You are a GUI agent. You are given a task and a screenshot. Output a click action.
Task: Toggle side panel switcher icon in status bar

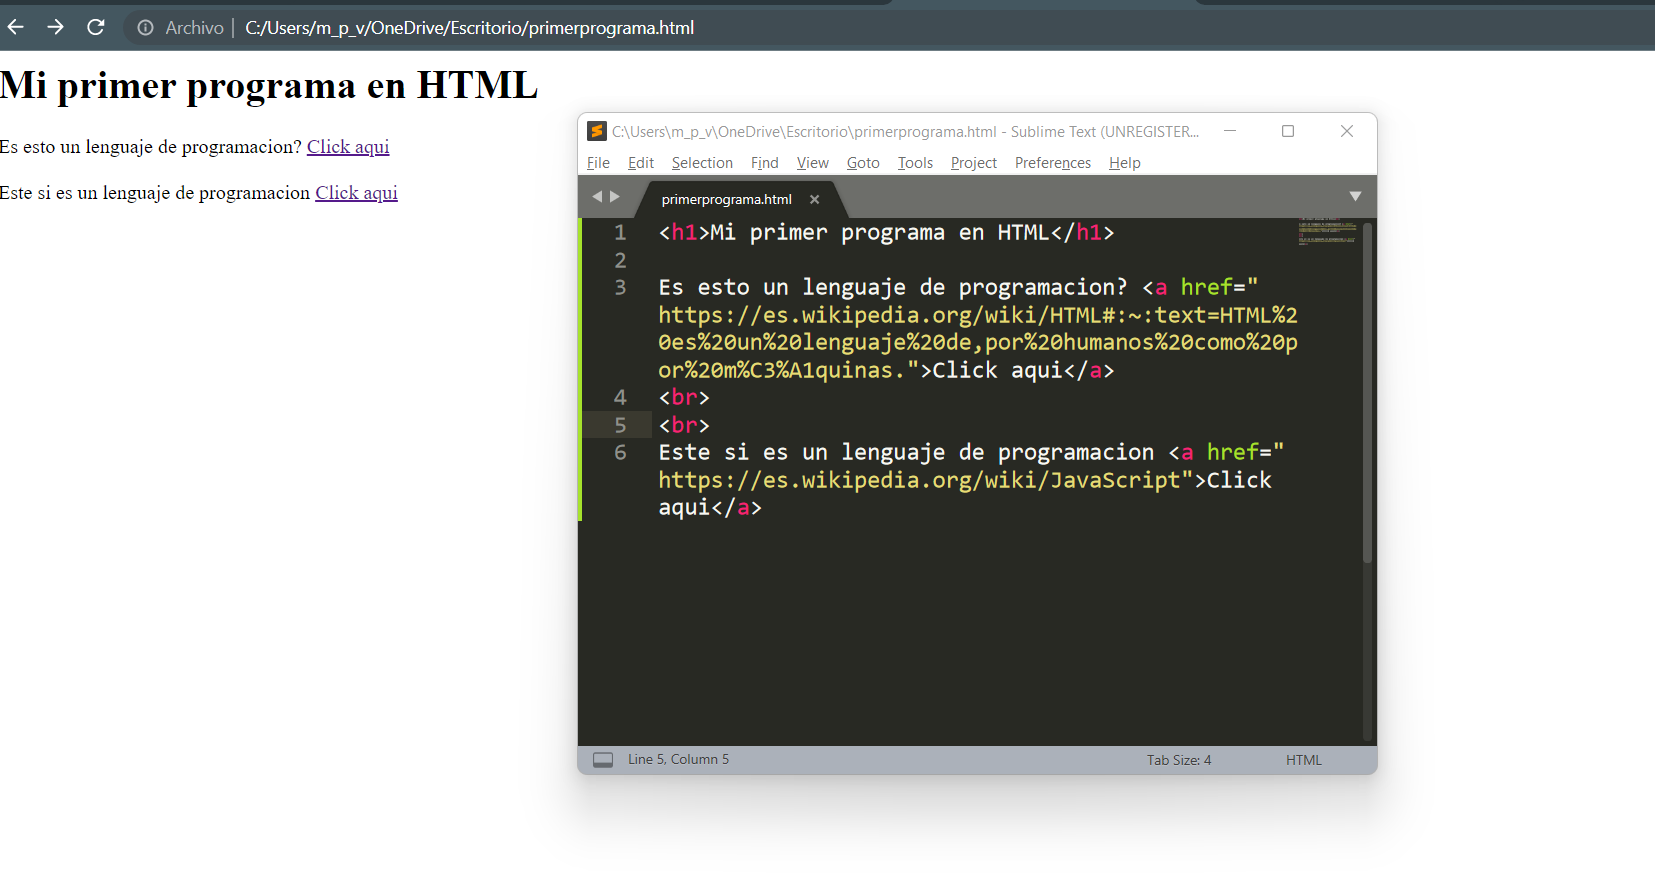coord(603,760)
